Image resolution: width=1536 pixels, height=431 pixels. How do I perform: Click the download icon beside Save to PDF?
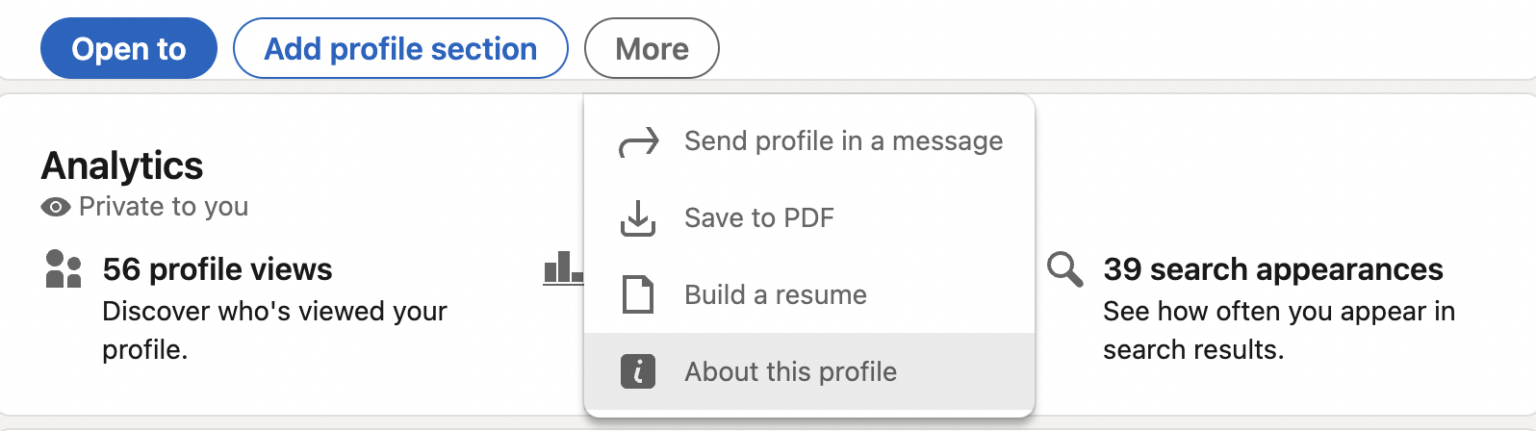(x=638, y=218)
